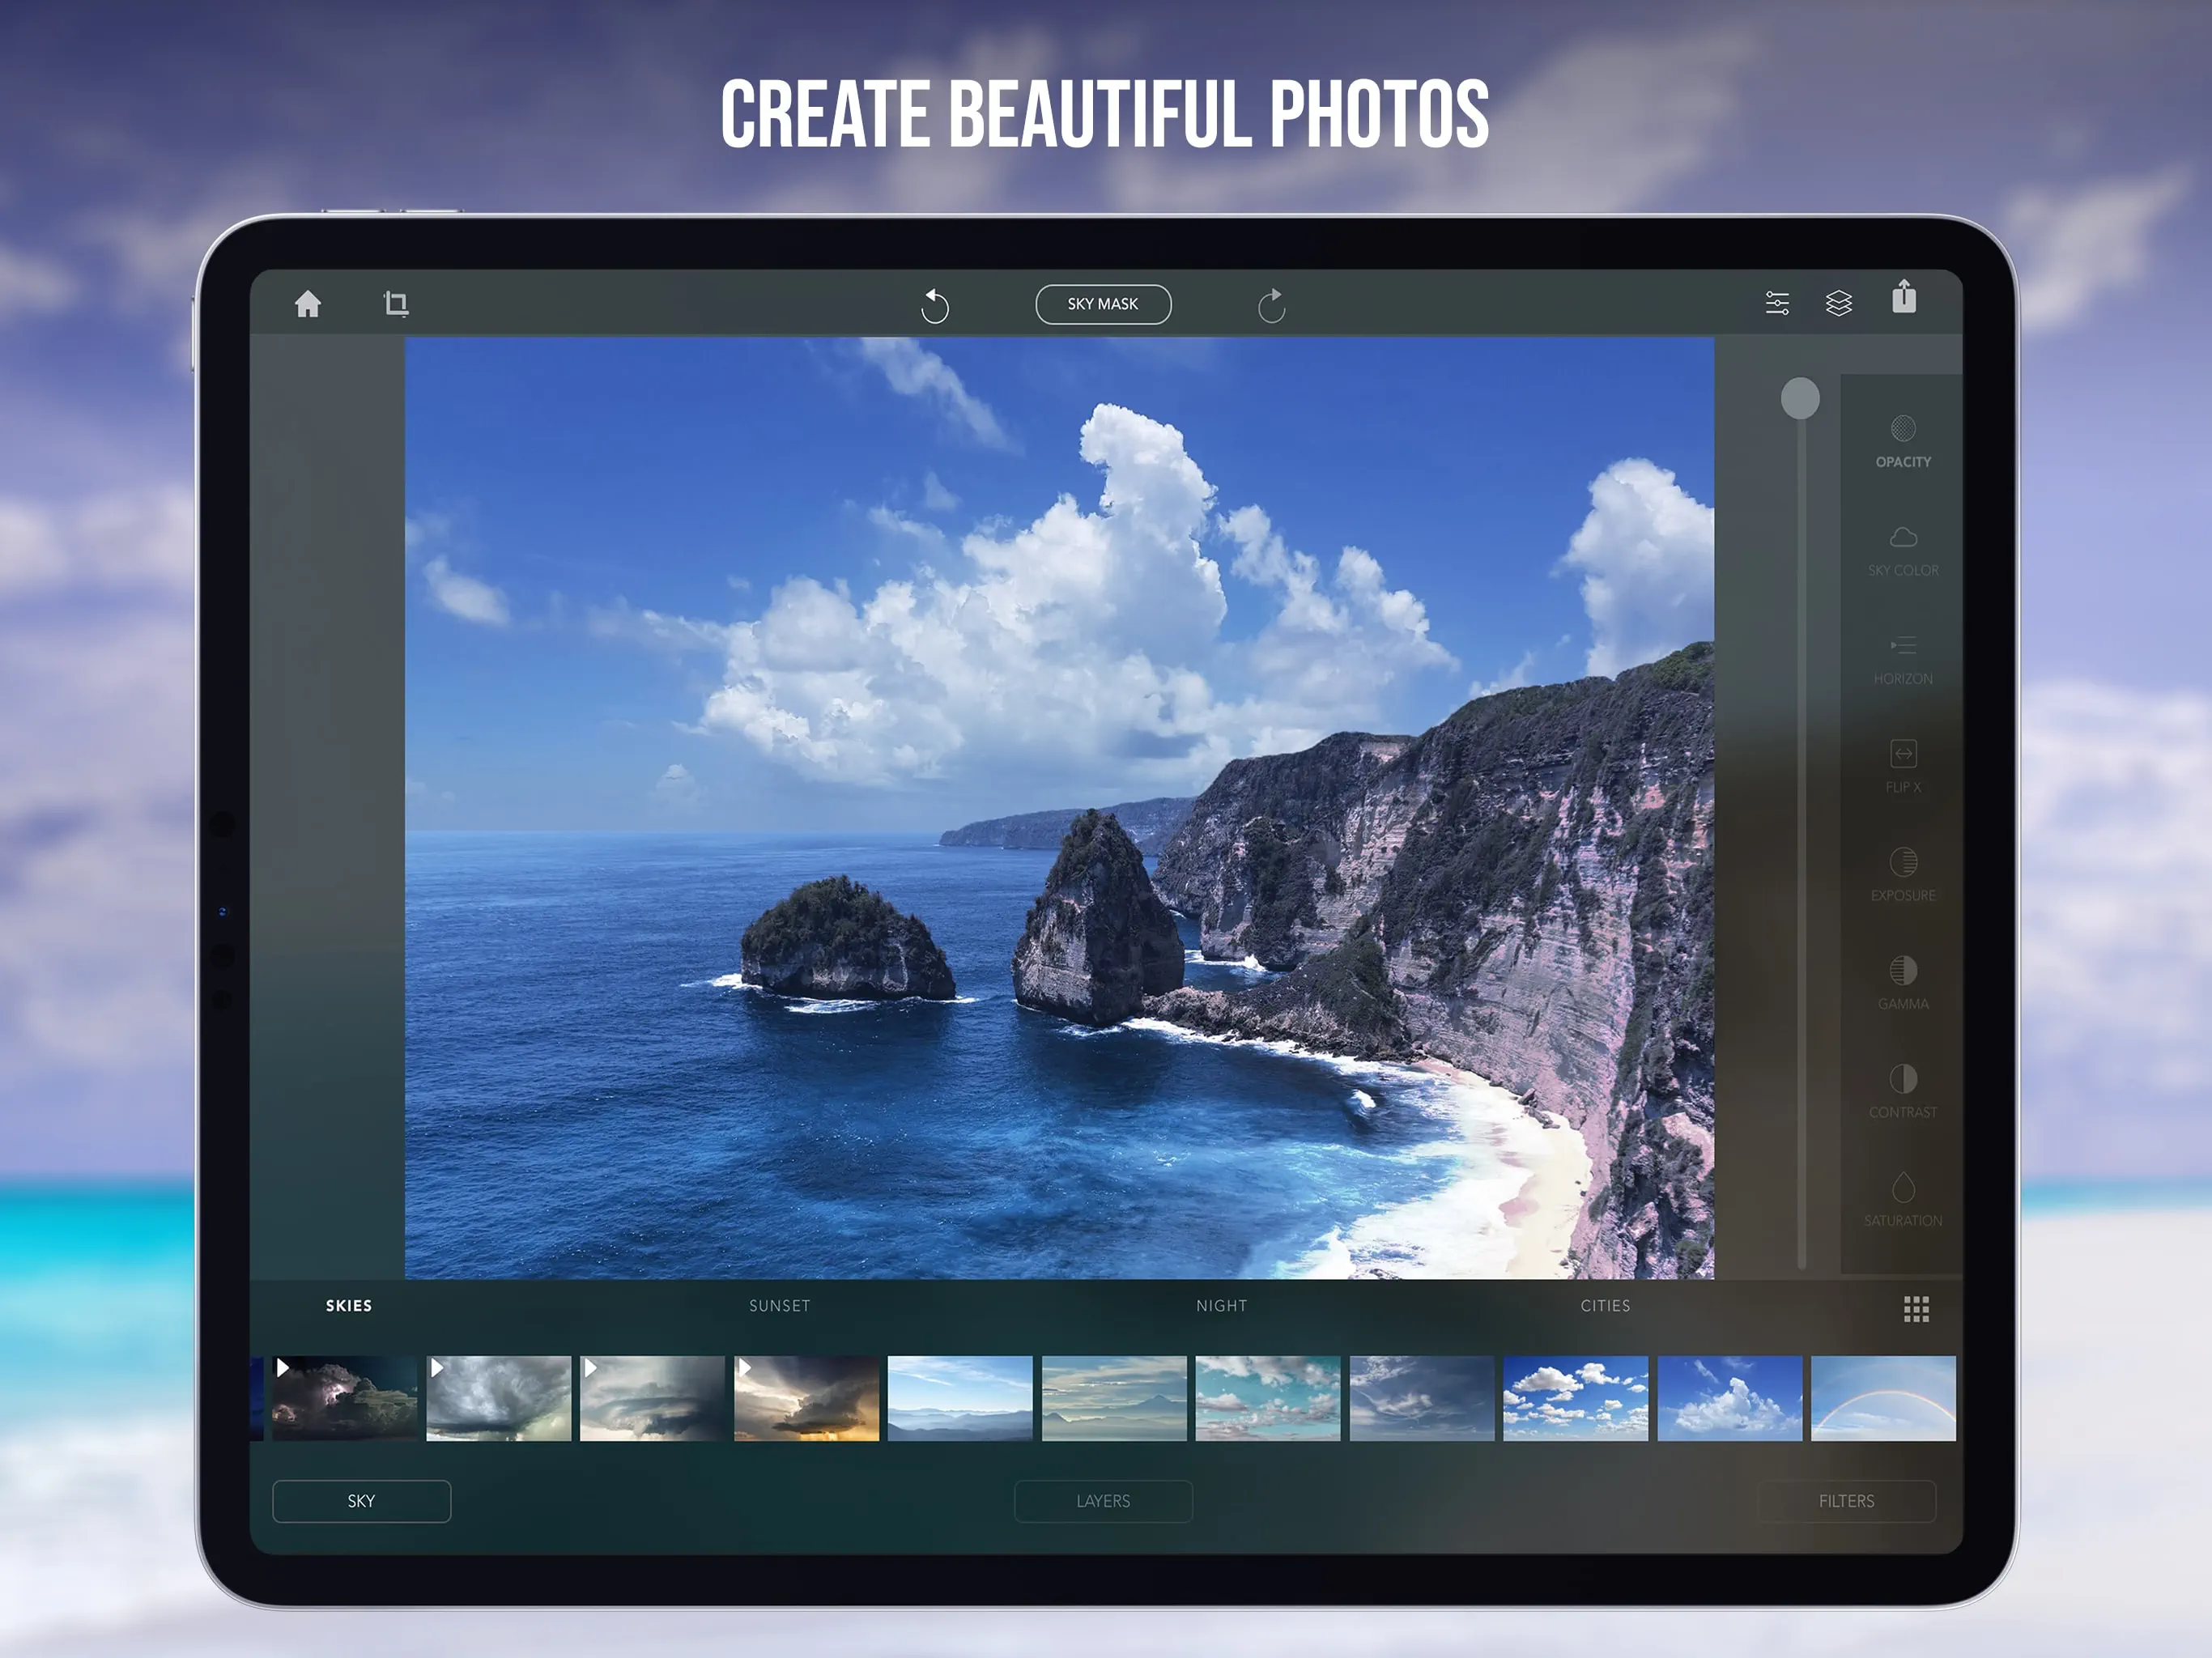2212x1658 pixels.
Task: Open the adjustments sliders icon
Action: [x=1777, y=303]
